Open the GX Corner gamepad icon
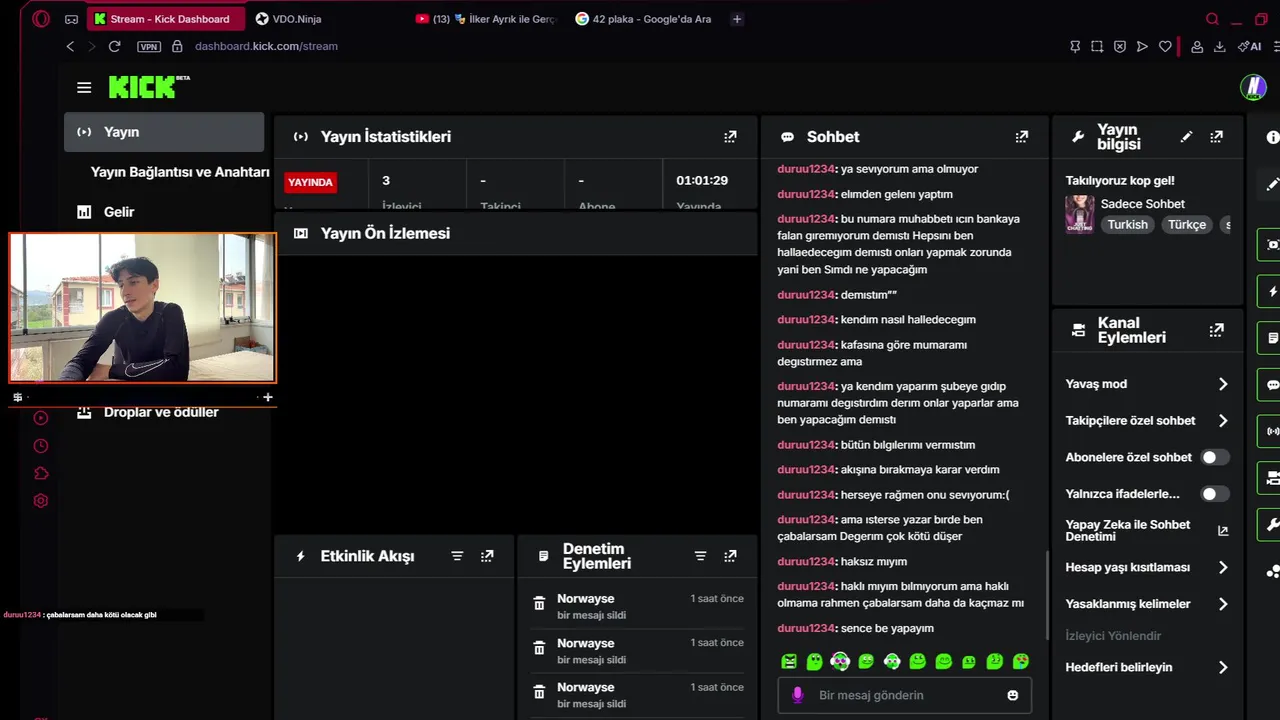Viewport: 1280px width, 720px height. (71, 19)
